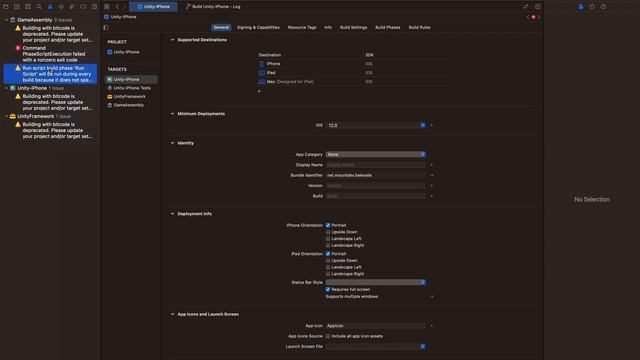Open the Test navigator diamond icon
The image size is (640, 360).
[x=61, y=7]
